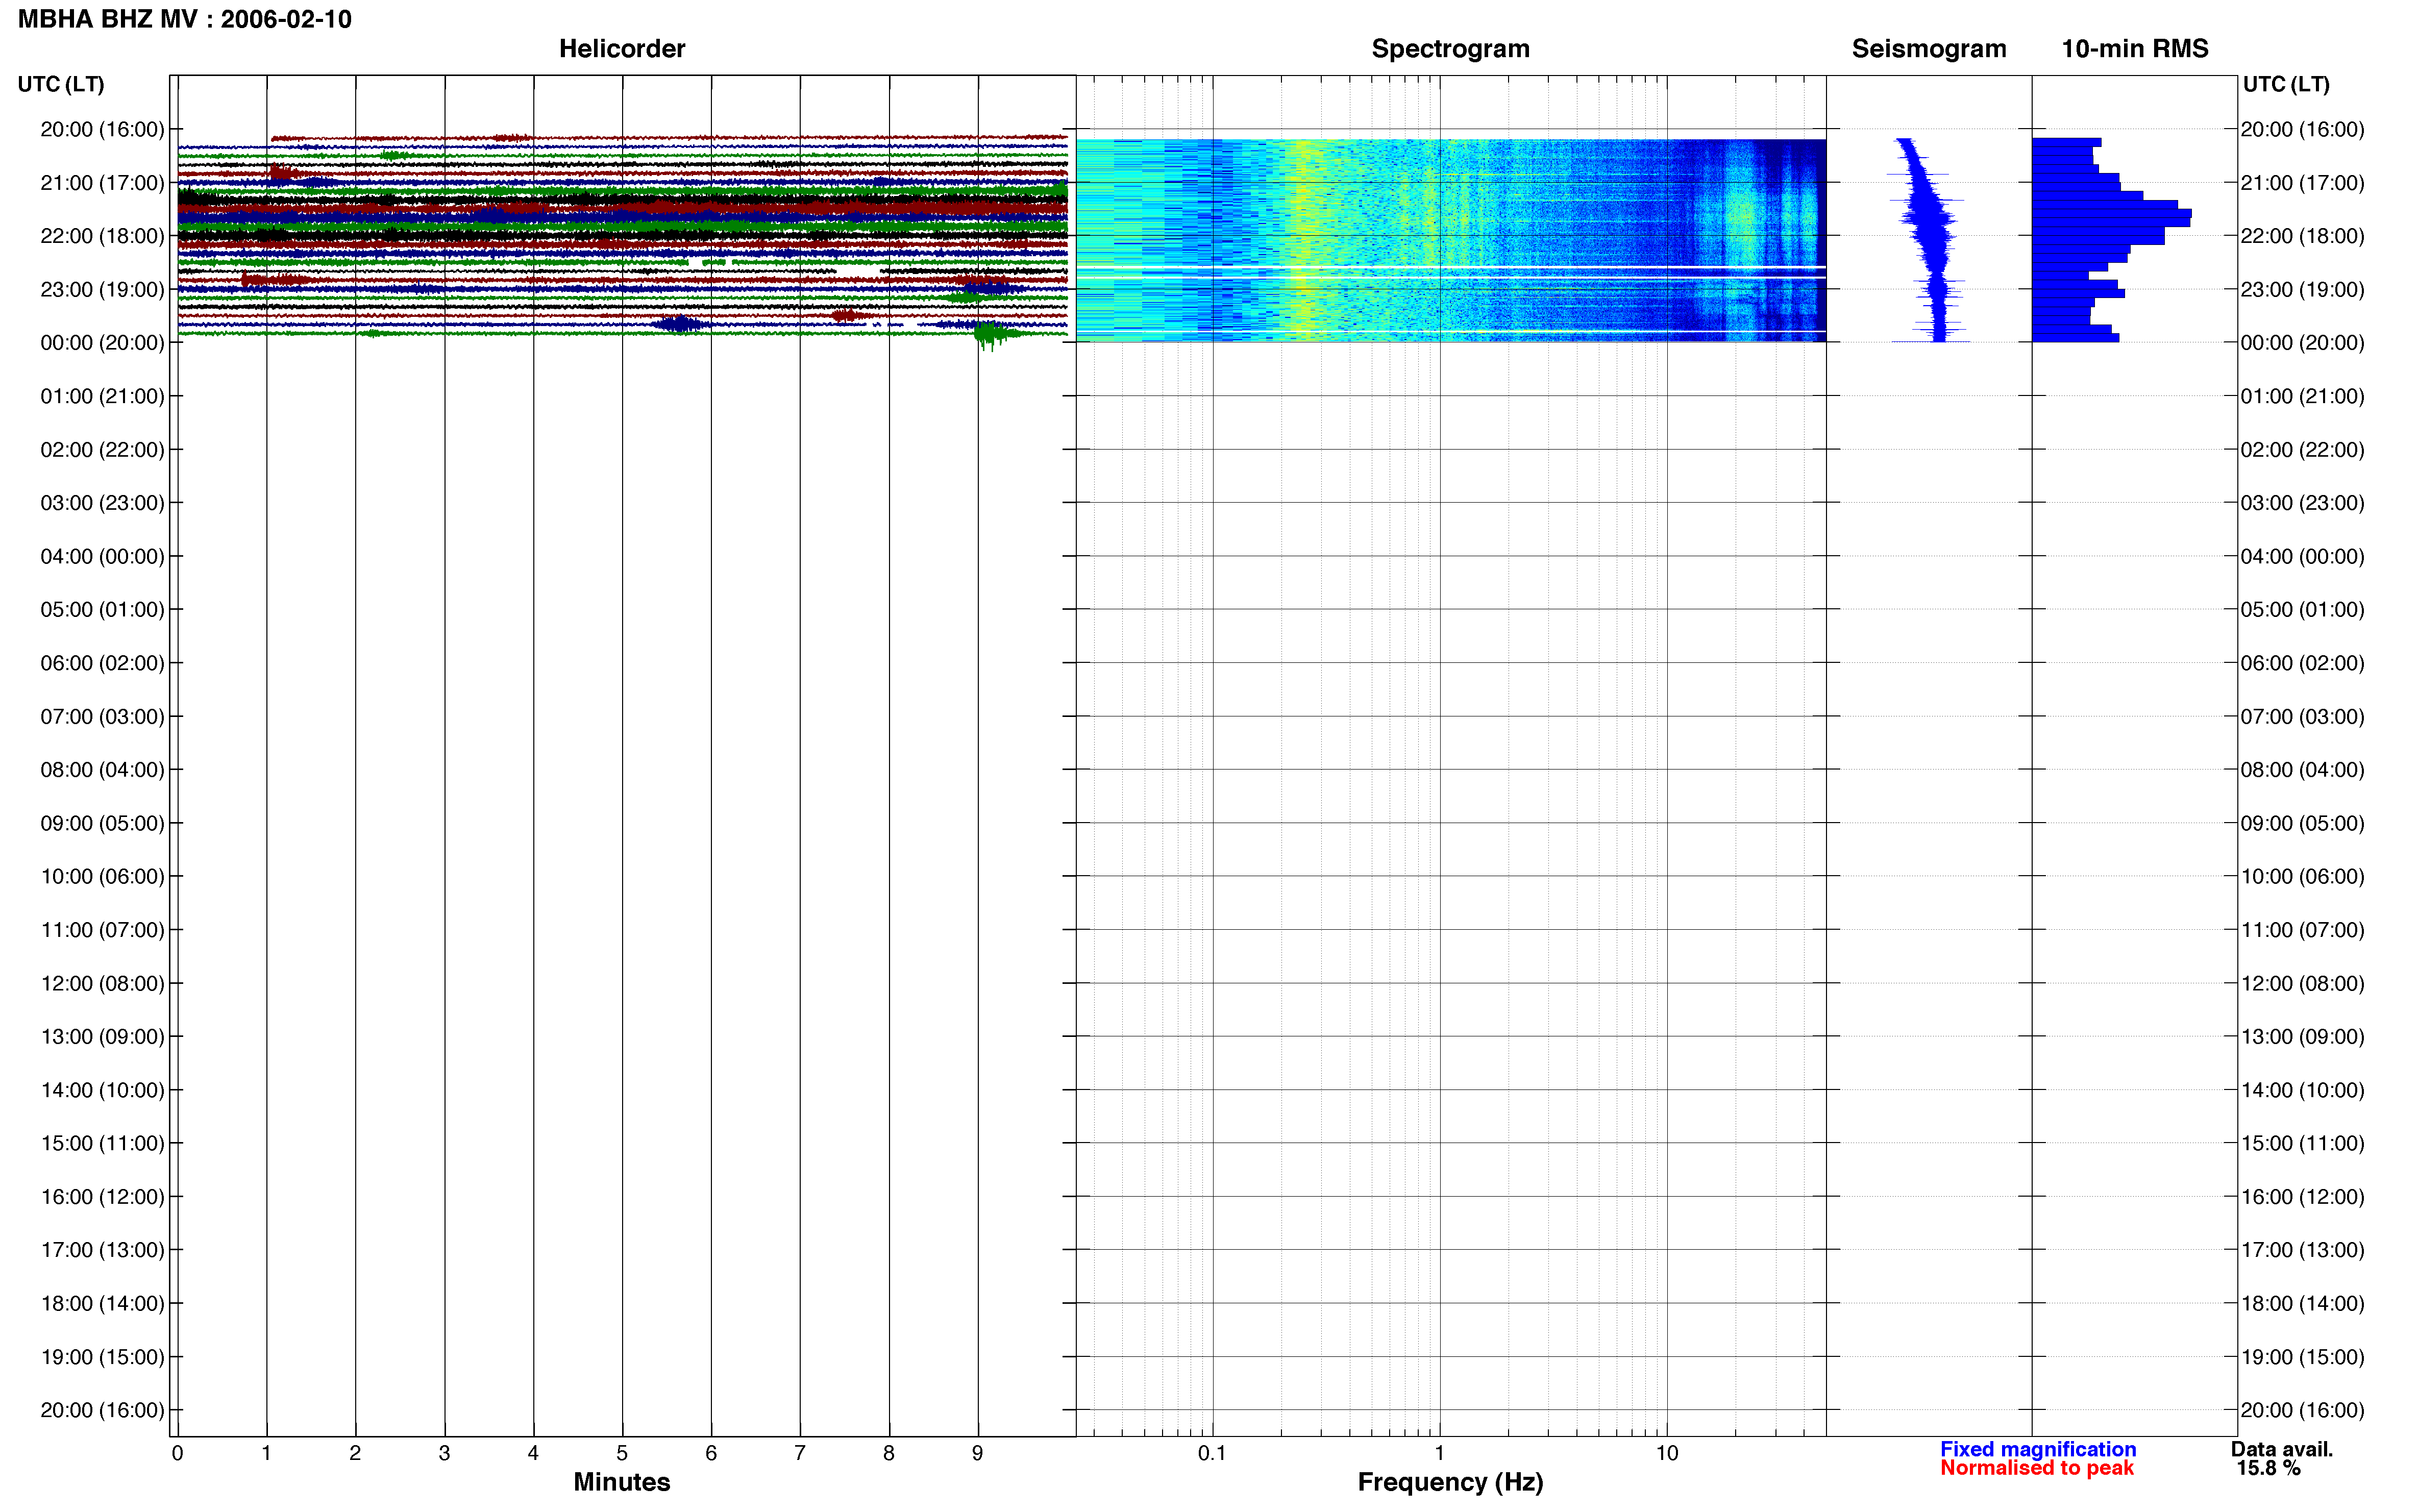Click '22:00 (18:00)' on the RMS time axis
Image resolution: width=2419 pixels, height=1512 pixels.
click(2303, 236)
